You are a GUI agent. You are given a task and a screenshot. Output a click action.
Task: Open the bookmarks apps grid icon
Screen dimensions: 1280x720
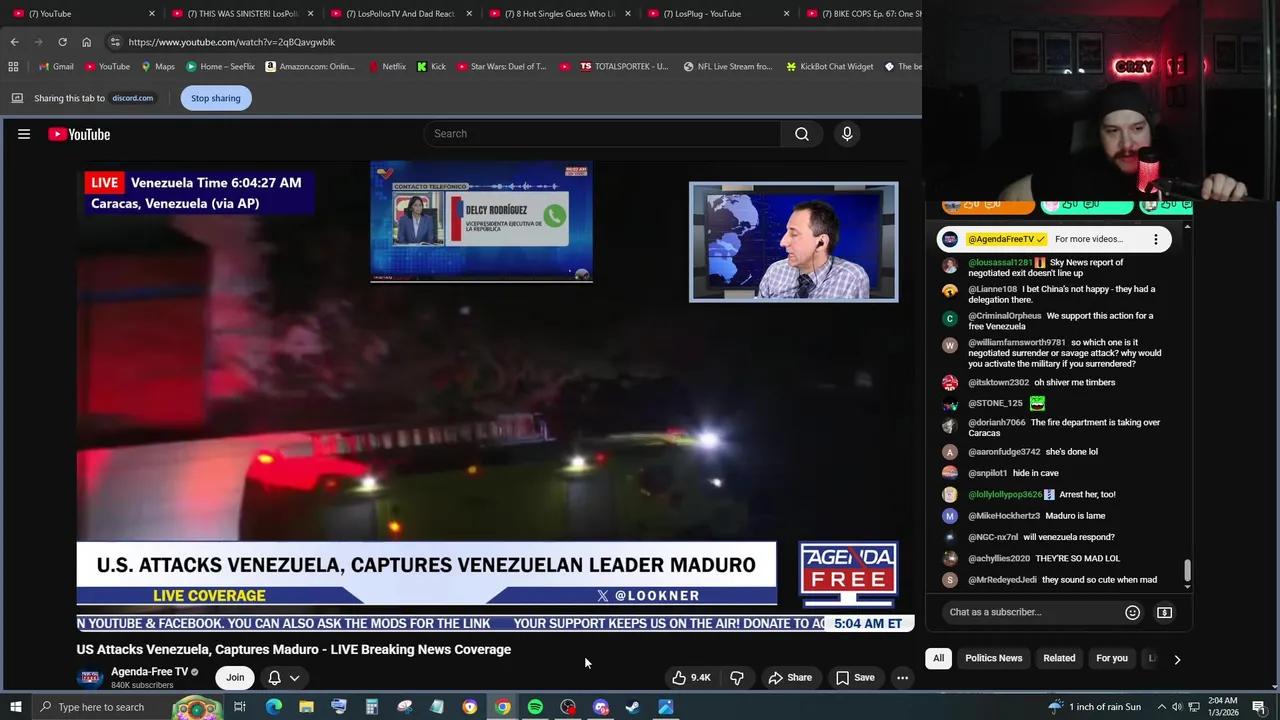[x=13, y=67]
